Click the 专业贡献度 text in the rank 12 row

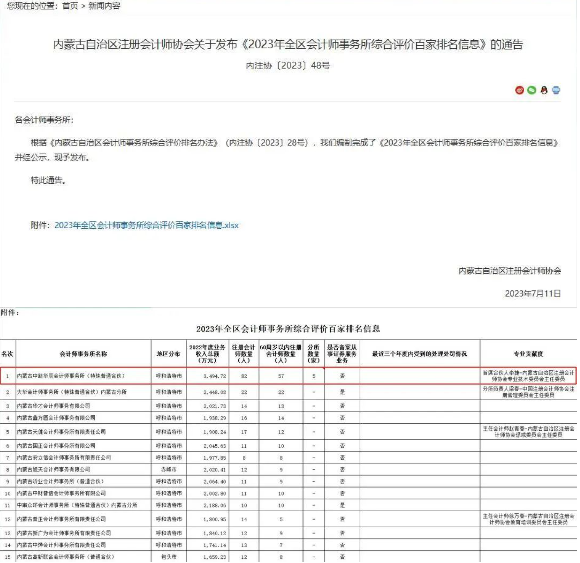528,519
